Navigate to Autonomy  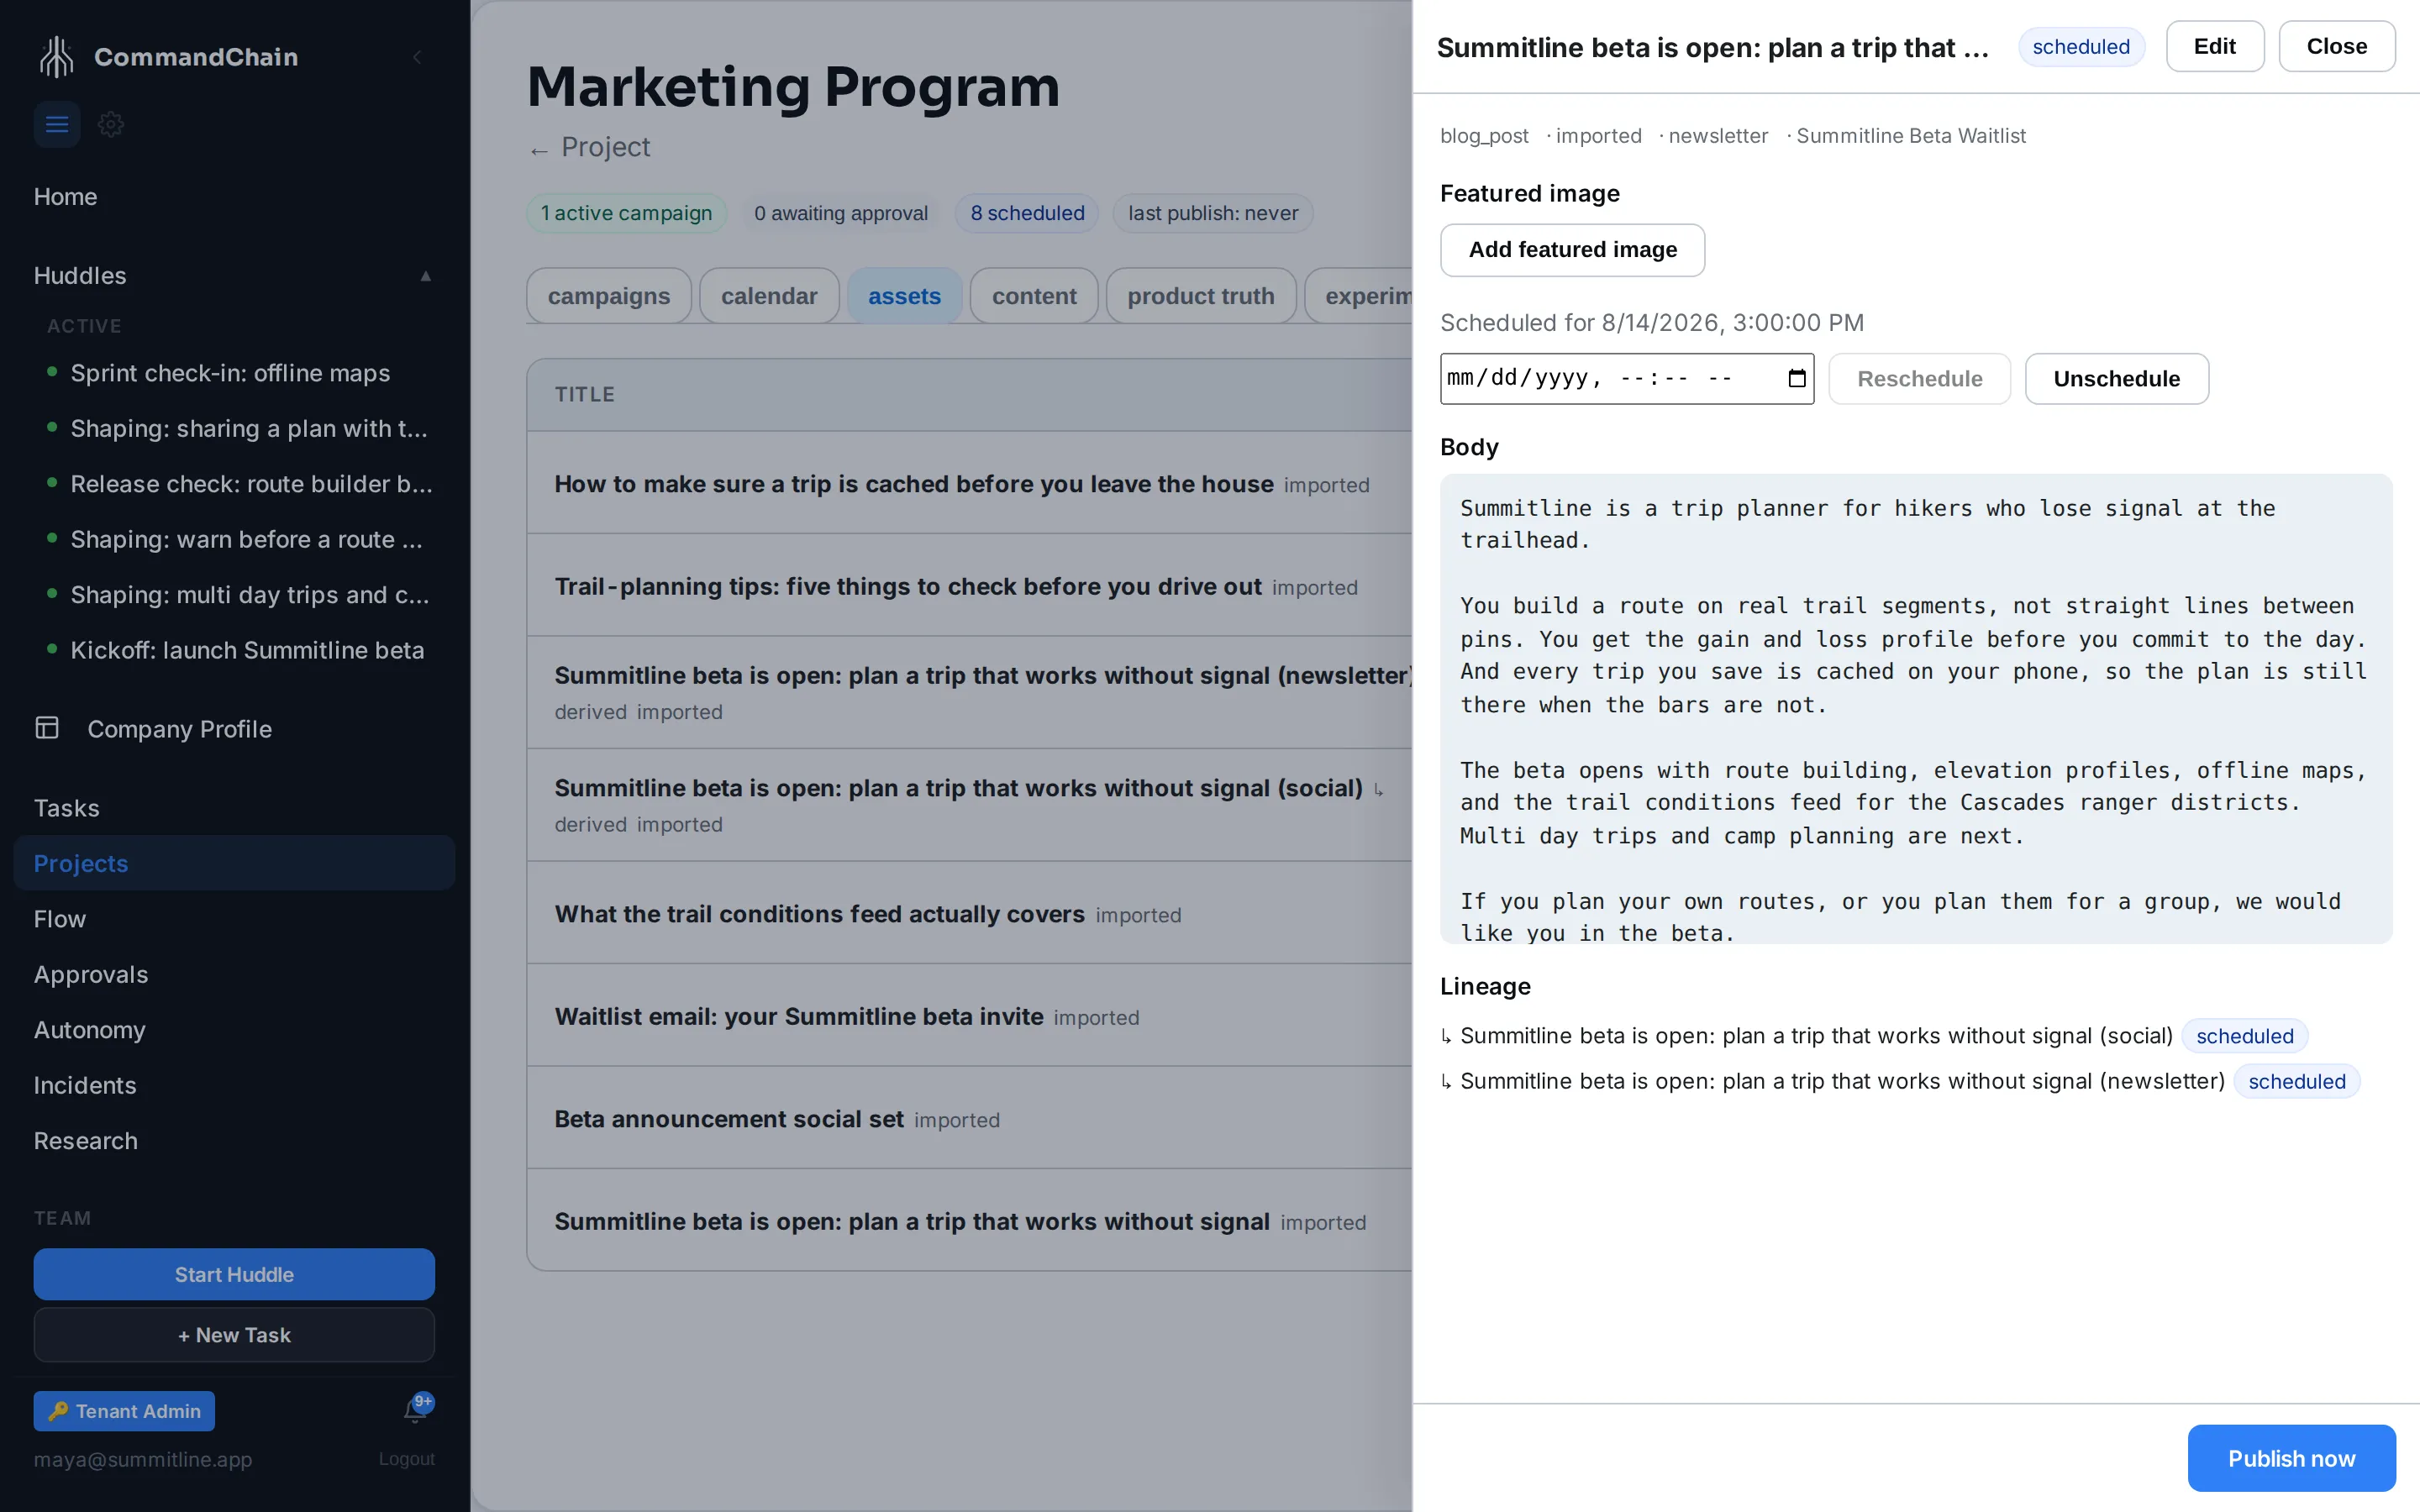tap(90, 1030)
